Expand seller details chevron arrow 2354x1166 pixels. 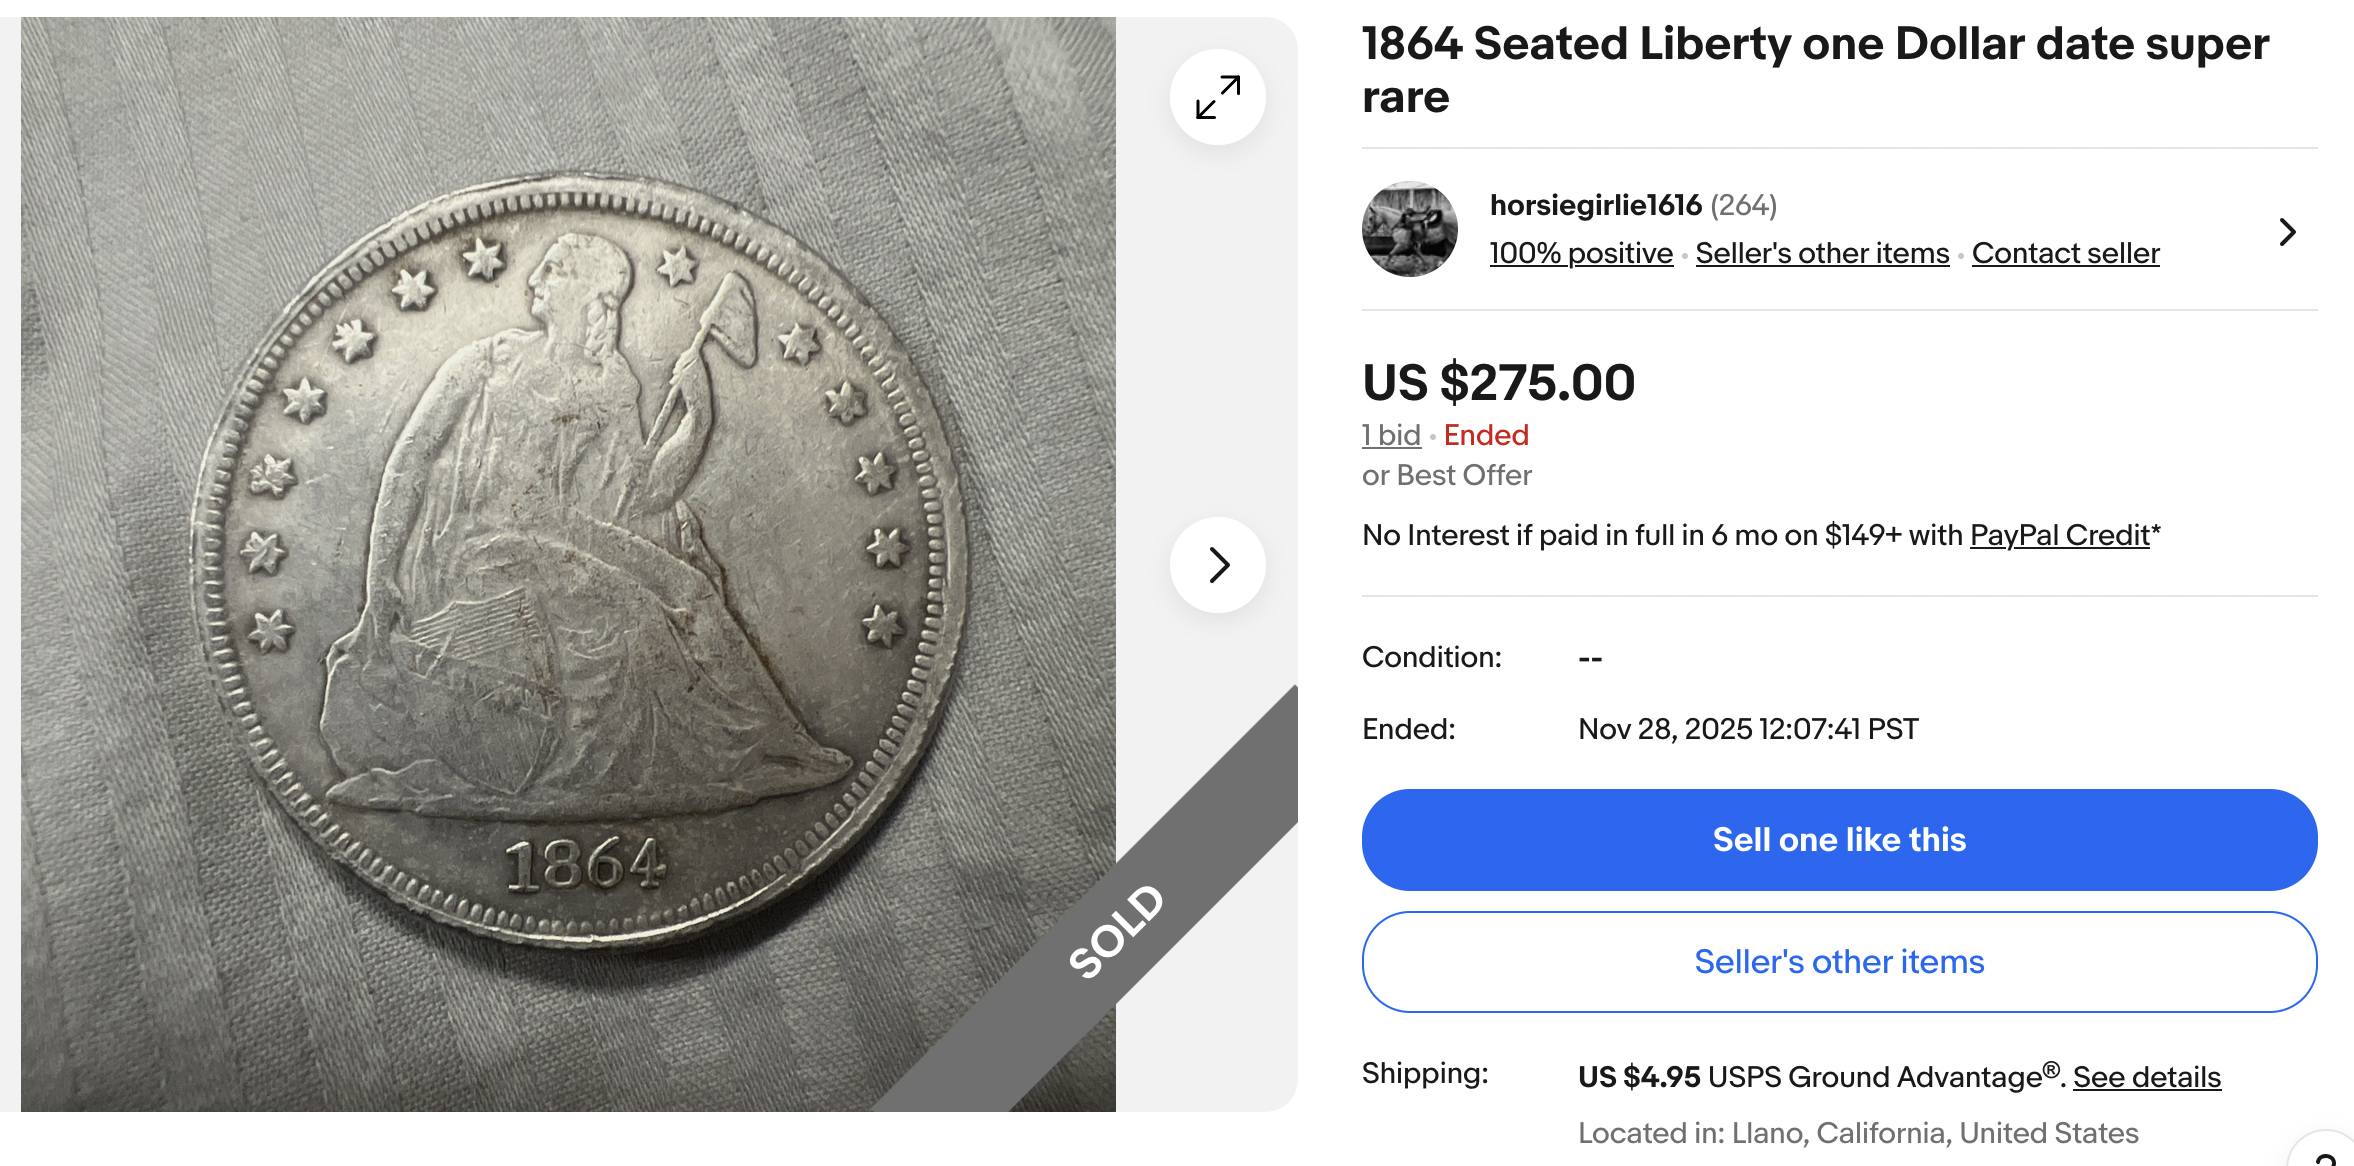pos(2286,232)
